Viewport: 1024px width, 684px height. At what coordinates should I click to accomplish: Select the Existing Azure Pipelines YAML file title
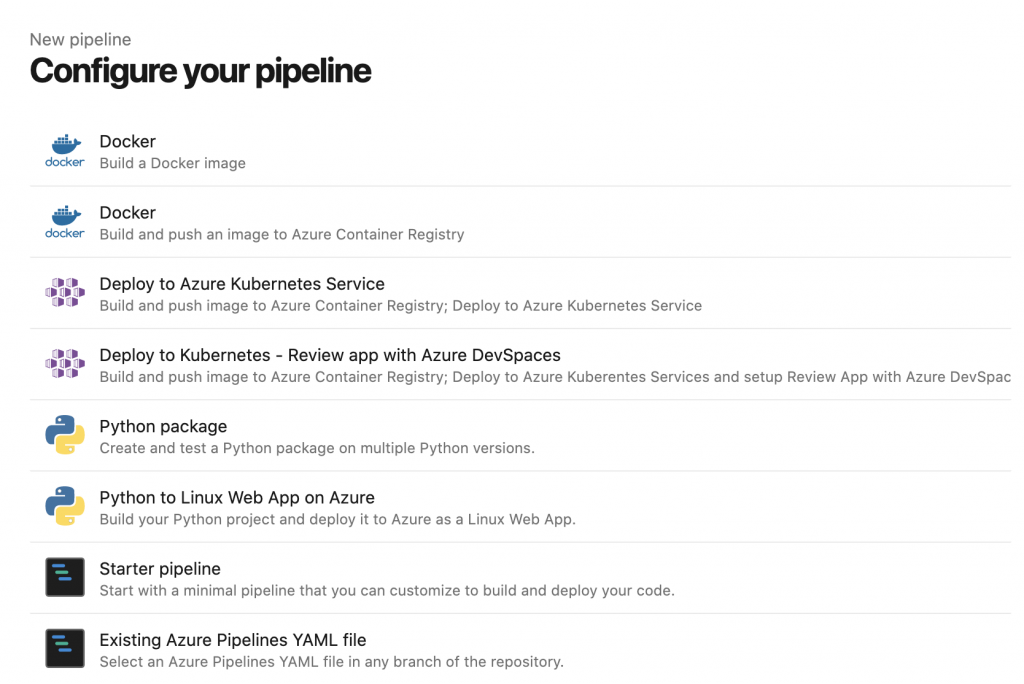point(233,640)
